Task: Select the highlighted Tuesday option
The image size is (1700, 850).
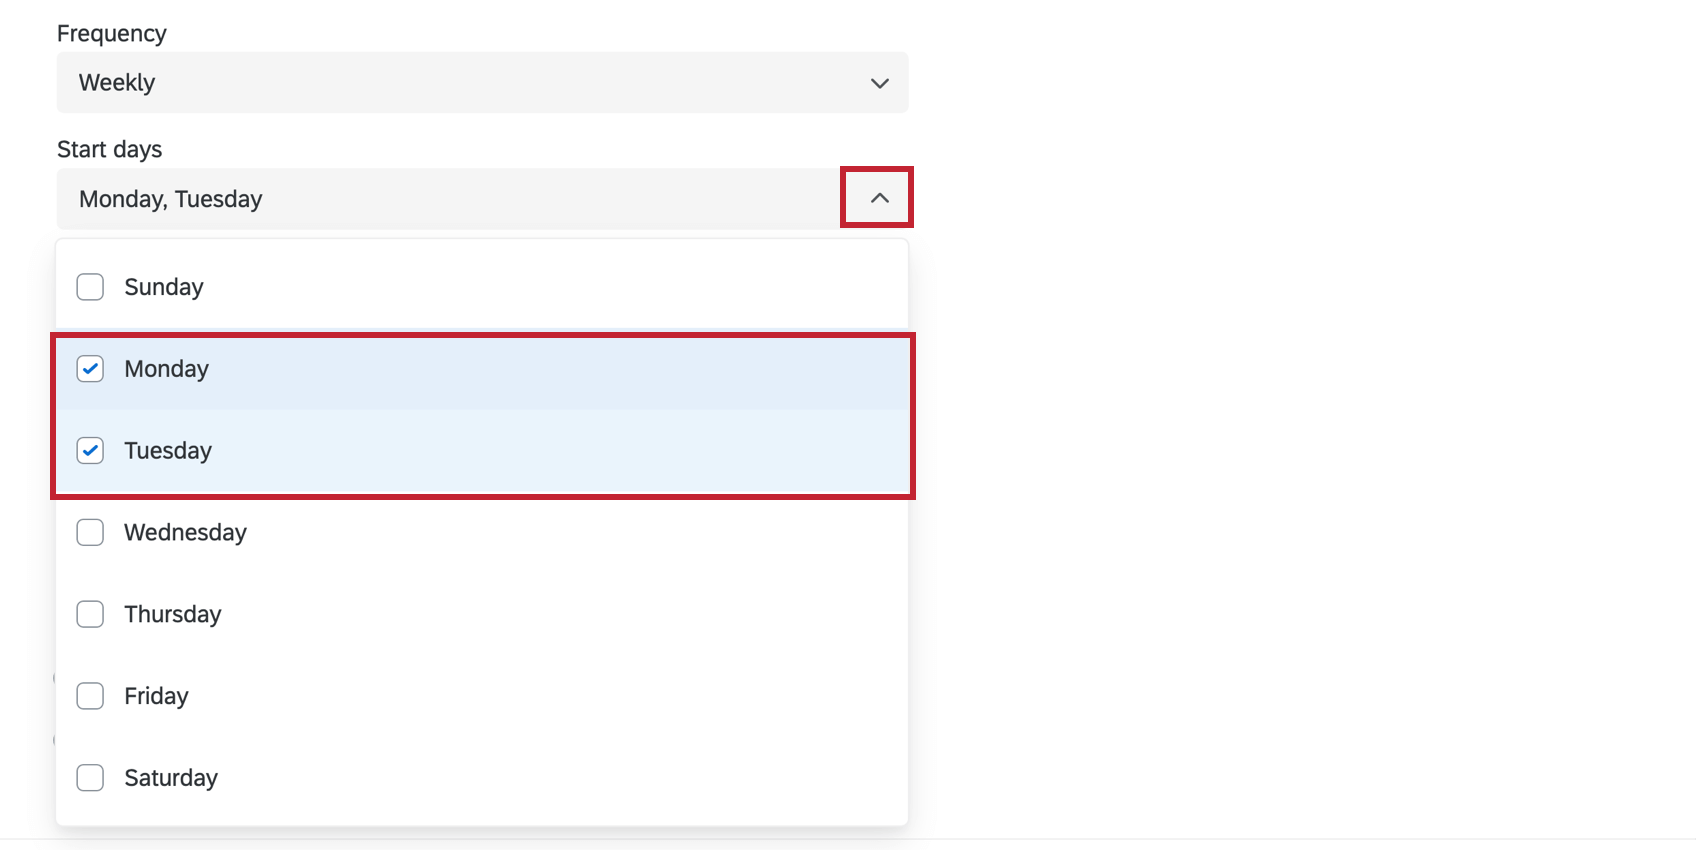Action: (400, 451)
